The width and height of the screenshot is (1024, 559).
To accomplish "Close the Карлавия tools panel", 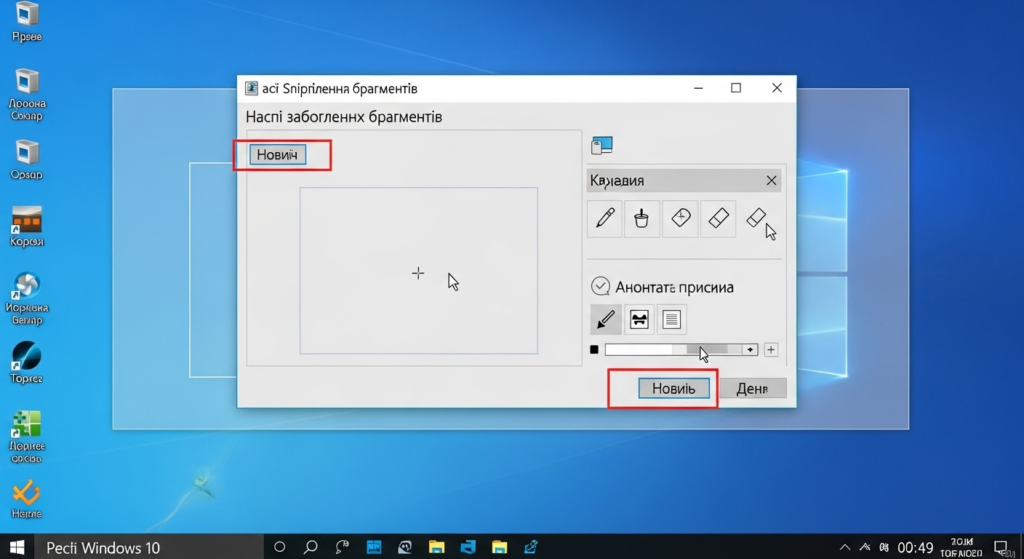I will [x=771, y=181].
